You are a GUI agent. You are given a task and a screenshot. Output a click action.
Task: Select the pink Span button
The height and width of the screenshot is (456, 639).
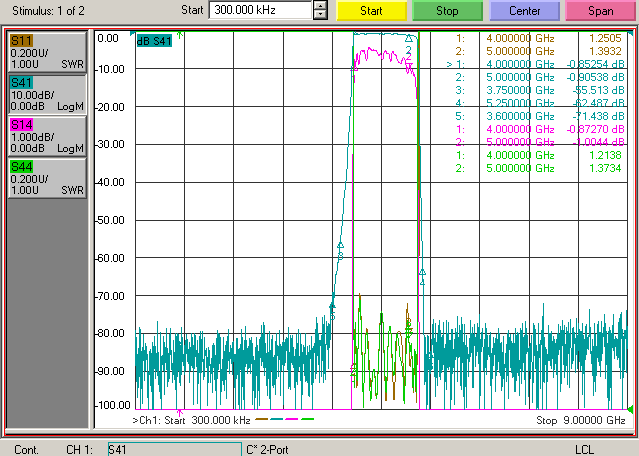click(x=601, y=11)
